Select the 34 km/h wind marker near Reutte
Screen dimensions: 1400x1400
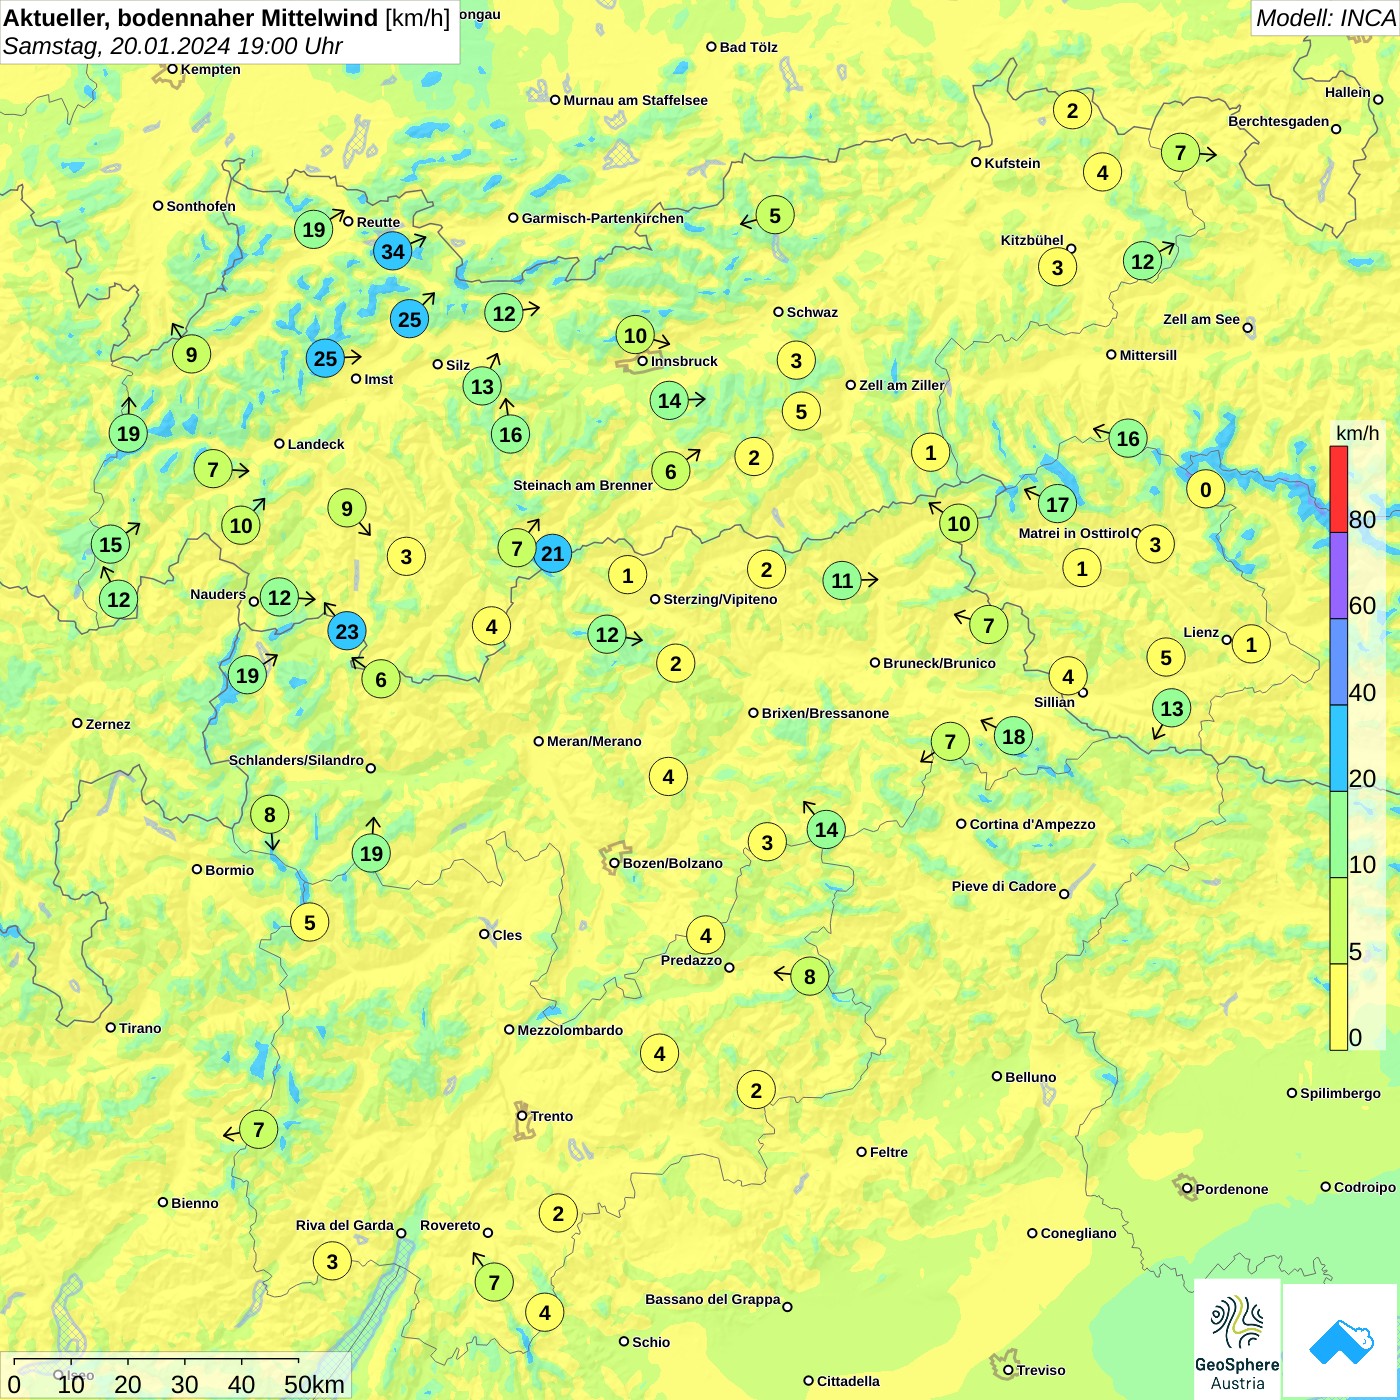click(393, 251)
